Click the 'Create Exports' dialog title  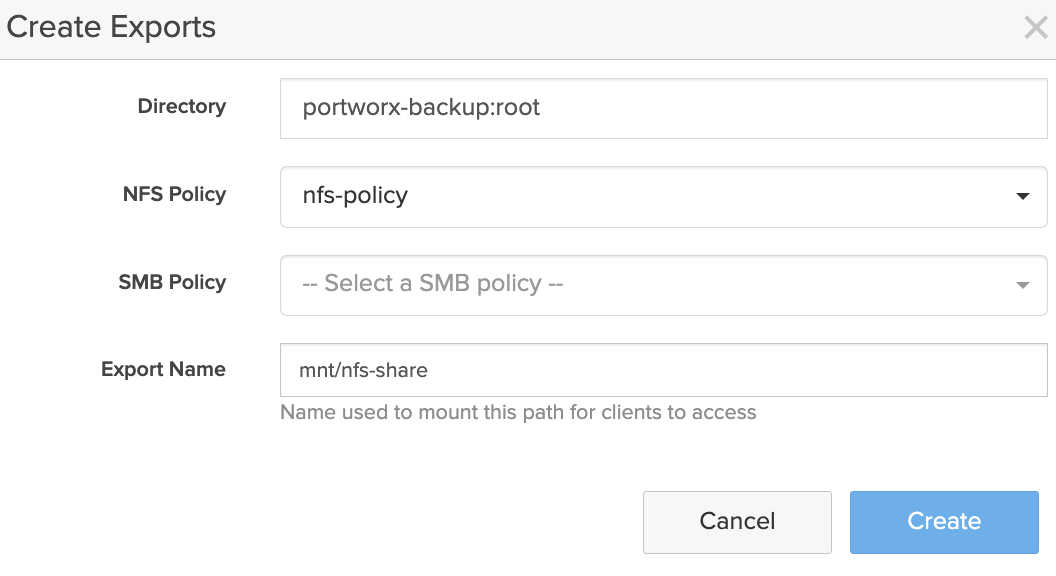111,27
